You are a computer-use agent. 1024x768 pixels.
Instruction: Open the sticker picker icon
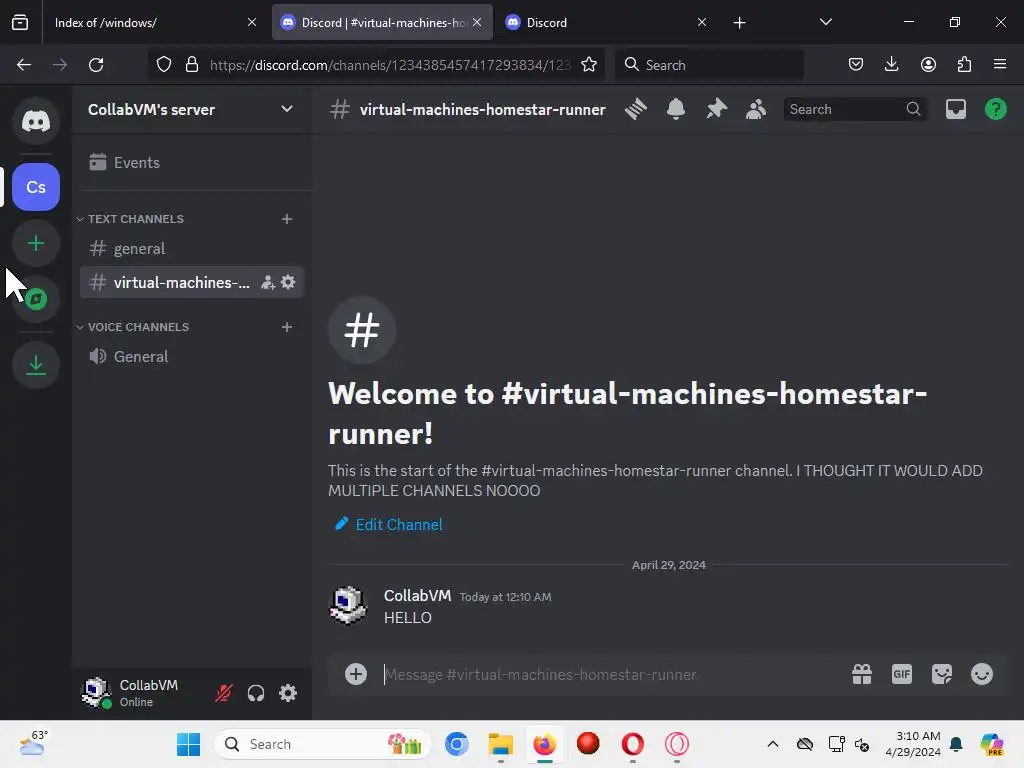click(x=942, y=674)
